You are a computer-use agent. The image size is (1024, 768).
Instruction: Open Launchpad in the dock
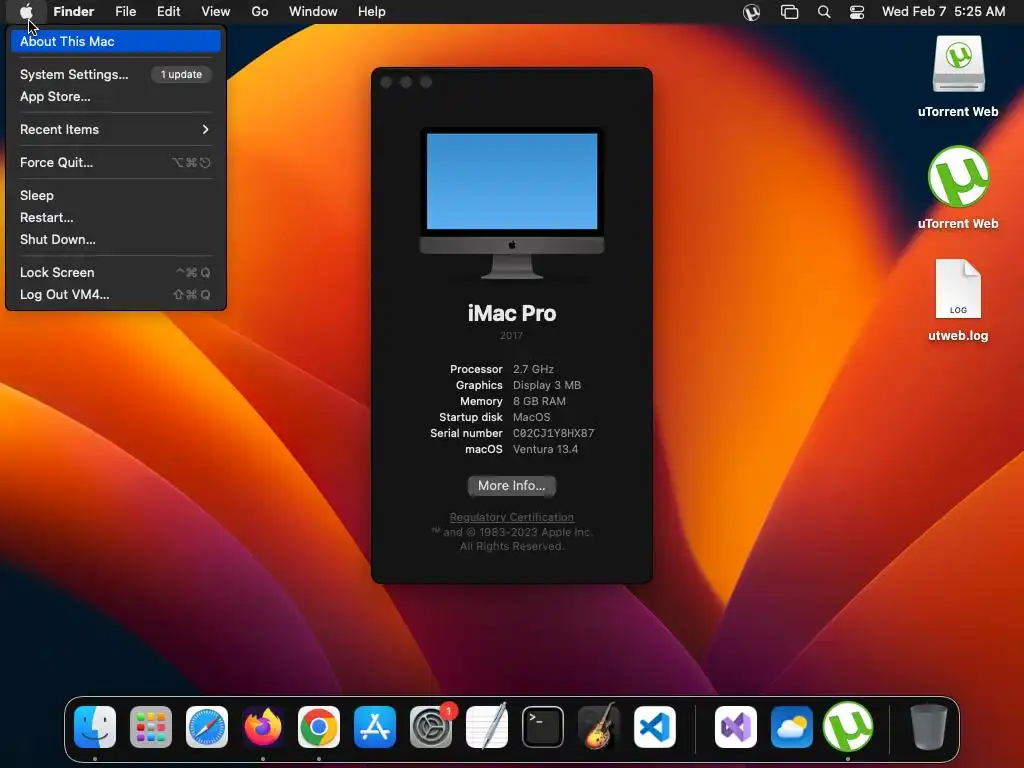pos(151,726)
